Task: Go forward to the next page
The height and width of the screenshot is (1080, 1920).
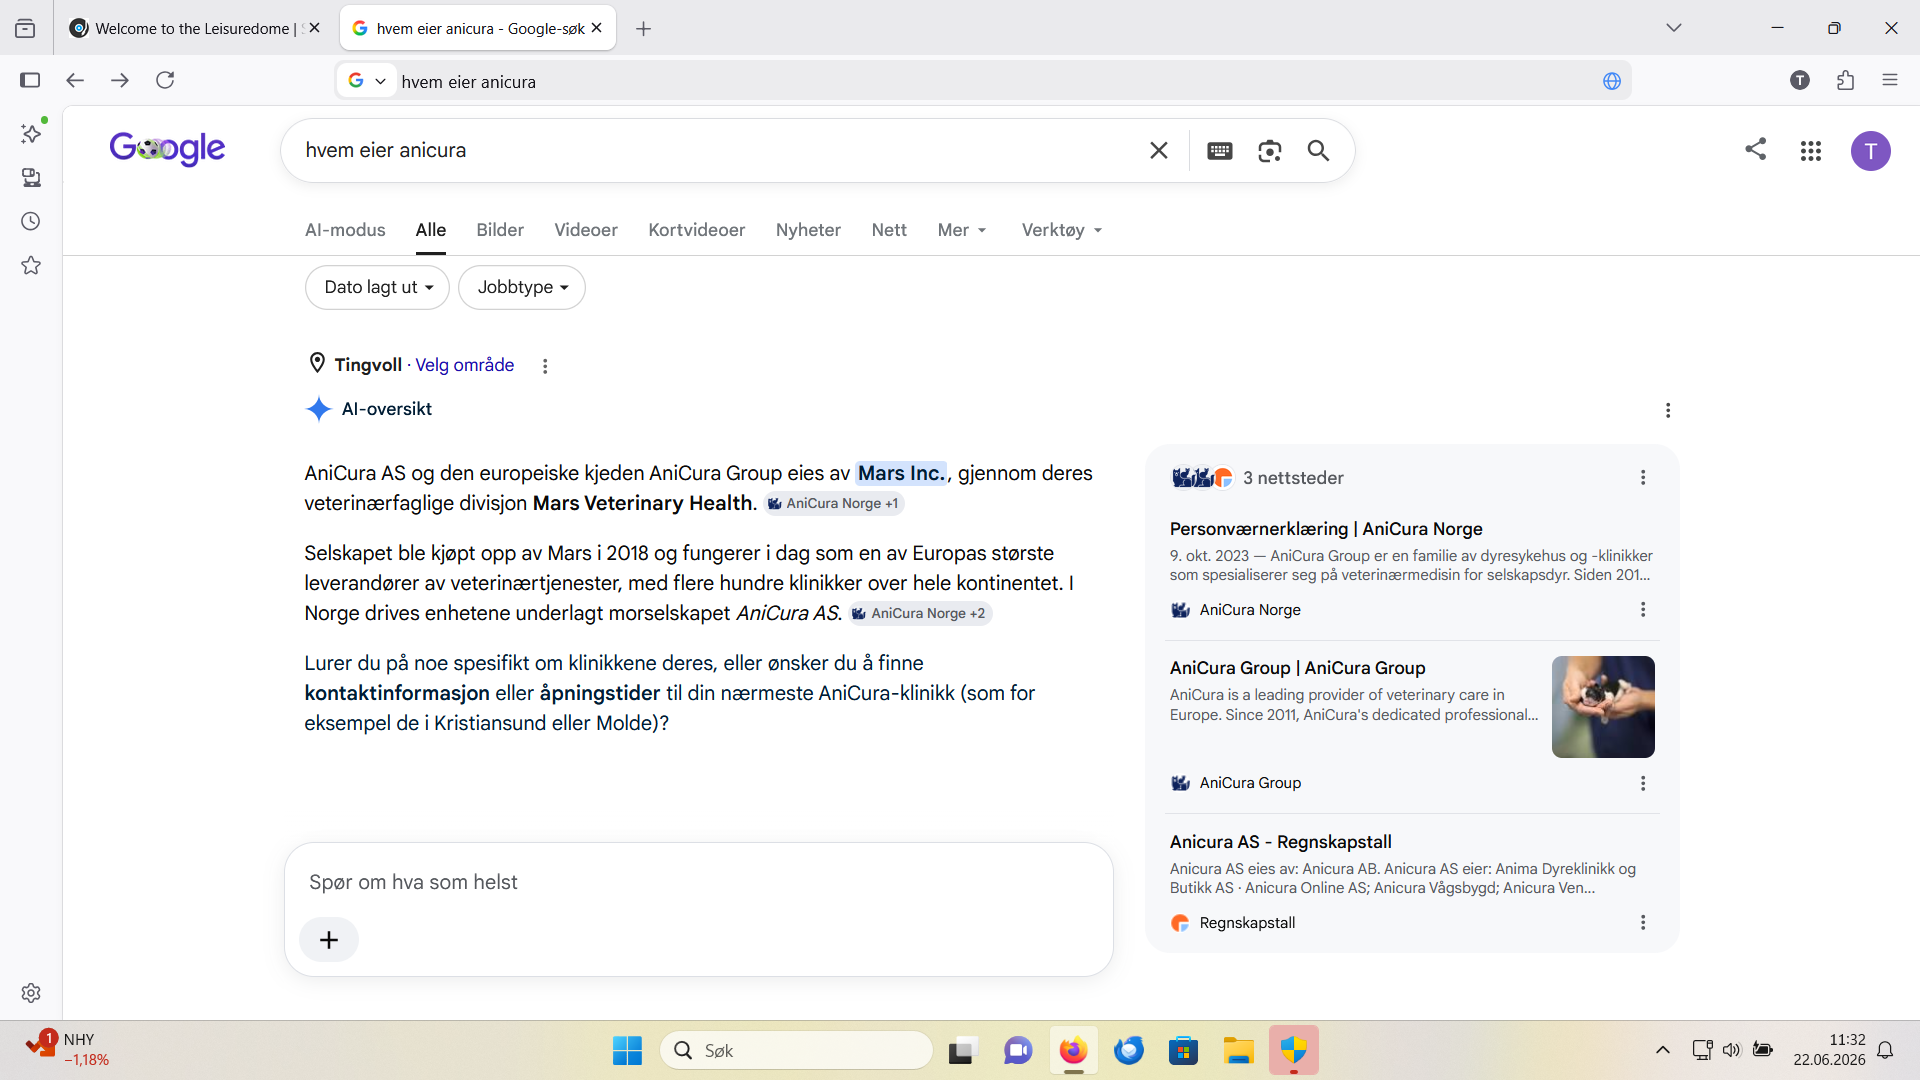Action: [120, 80]
